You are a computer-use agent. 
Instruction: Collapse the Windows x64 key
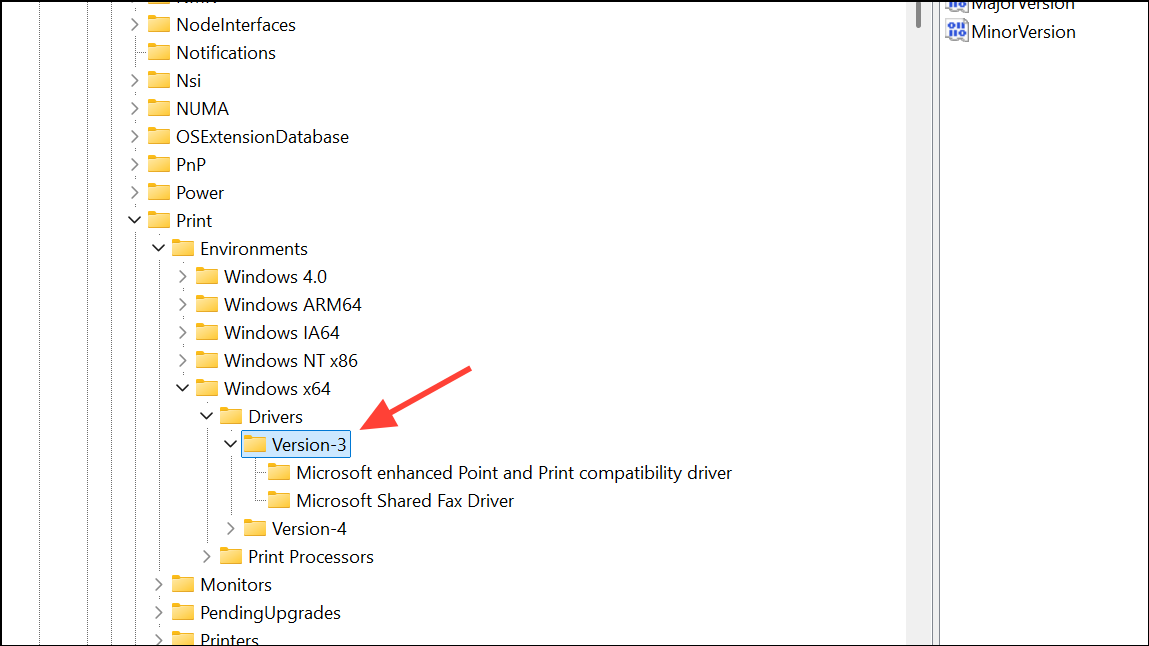[x=183, y=388]
